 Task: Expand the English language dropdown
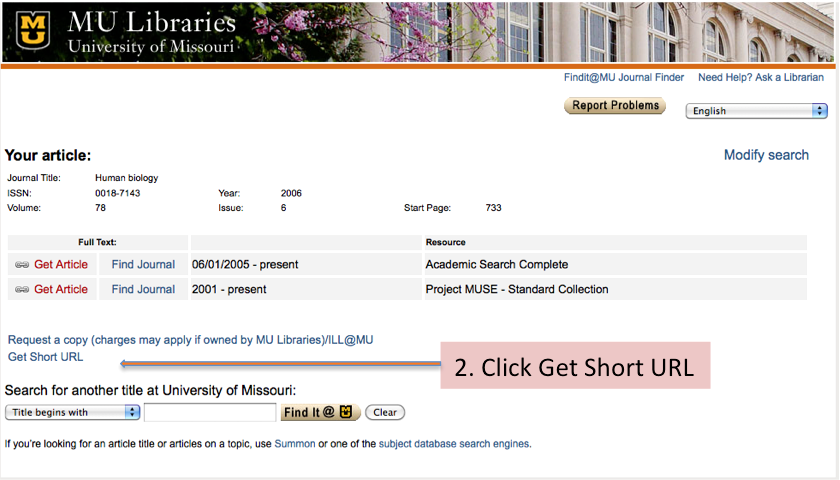(757, 111)
